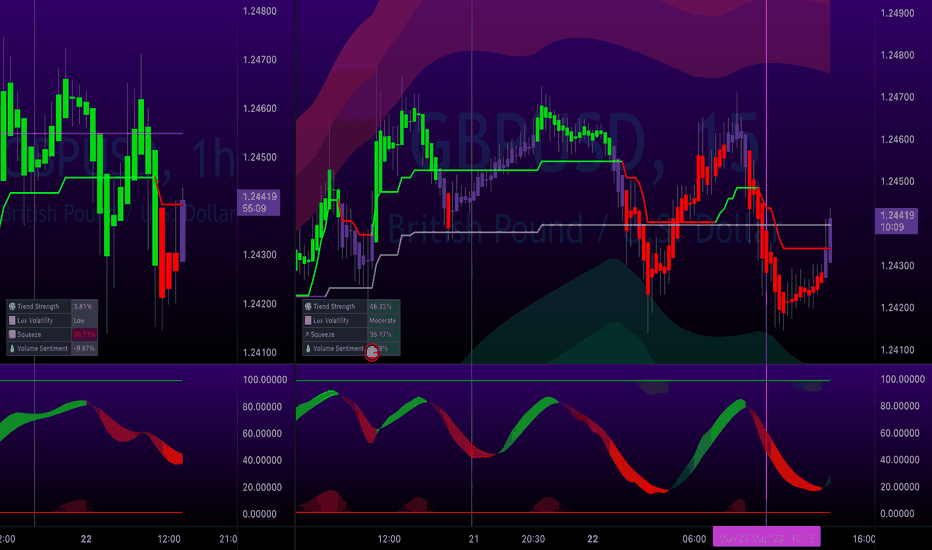Viewport: 932px width, 550px height.
Task: Click 1.24700 on the right chart price axis
Action: pos(898,97)
